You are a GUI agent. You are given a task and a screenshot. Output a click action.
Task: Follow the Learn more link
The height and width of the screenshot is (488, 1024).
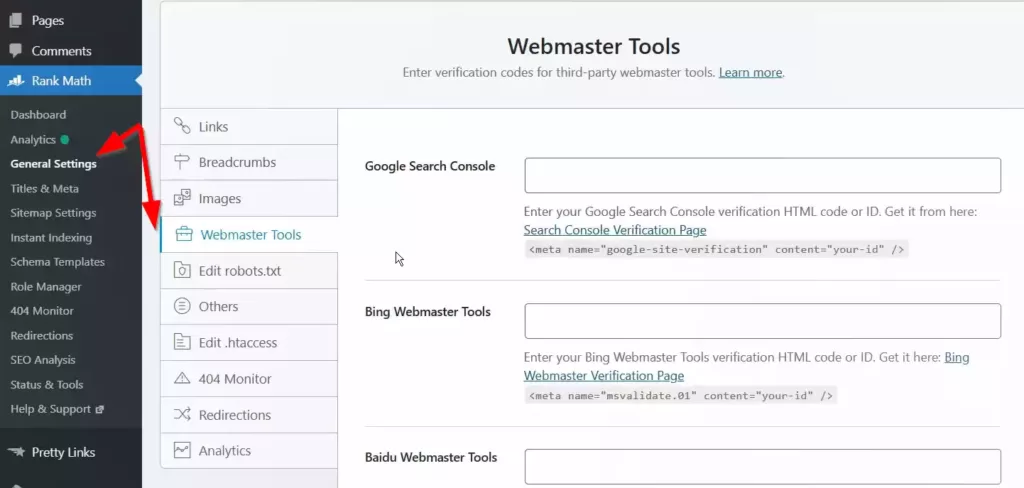click(750, 73)
